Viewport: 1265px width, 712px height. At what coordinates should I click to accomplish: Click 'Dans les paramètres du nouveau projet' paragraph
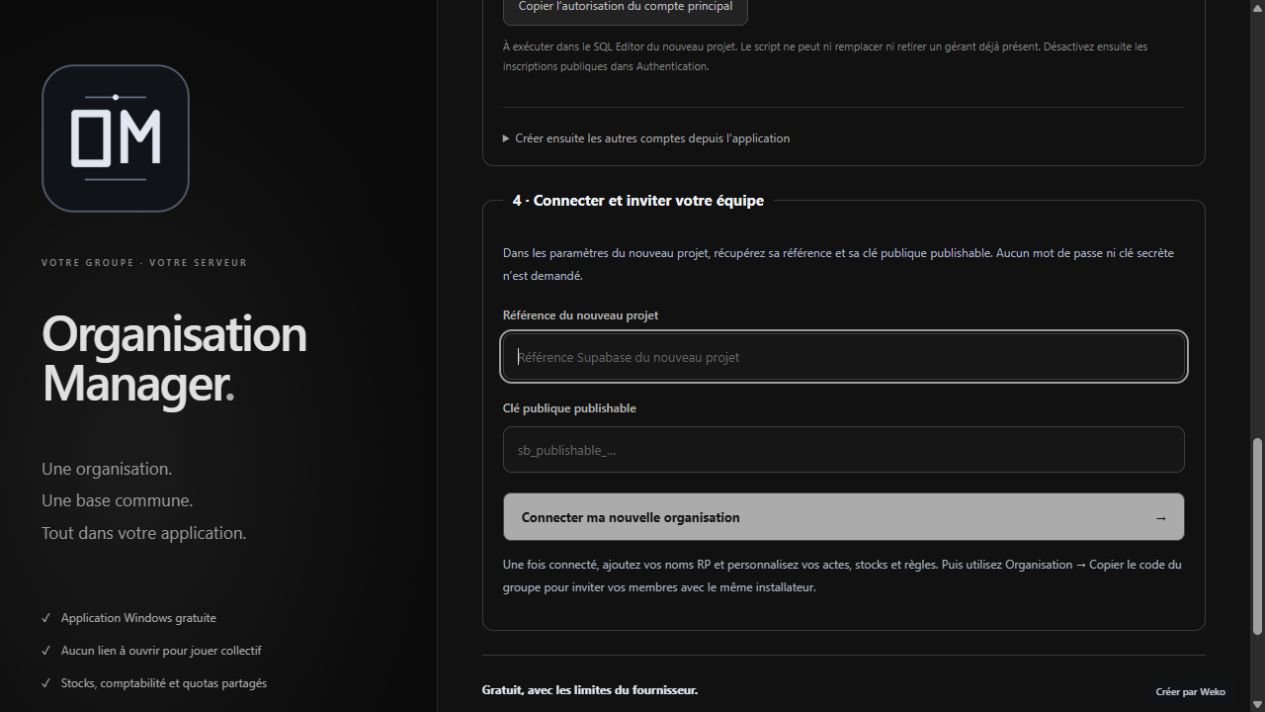click(838, 264)
